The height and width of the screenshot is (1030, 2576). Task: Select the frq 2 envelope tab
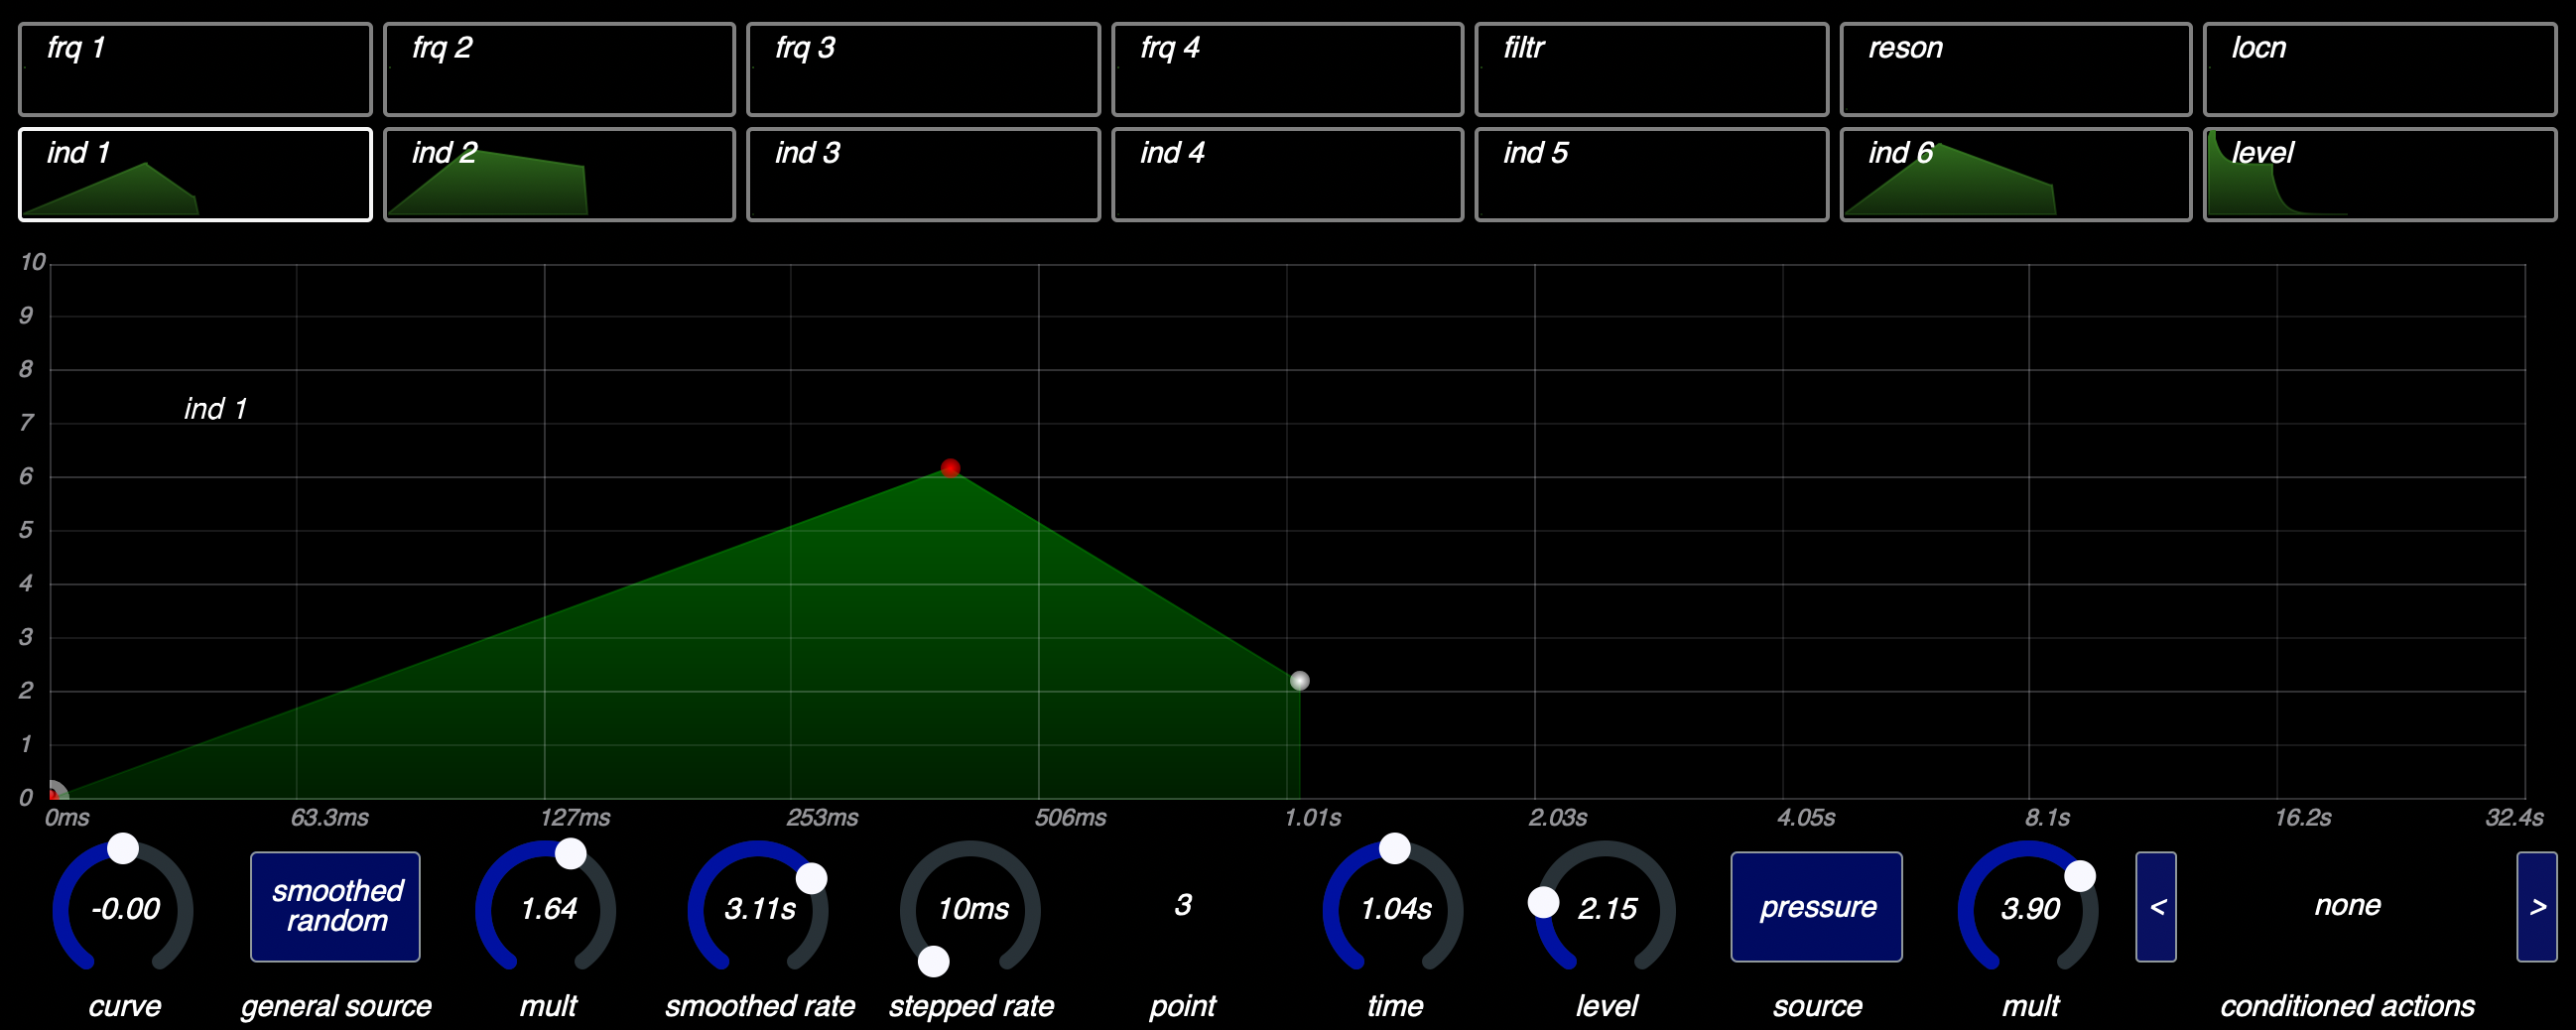(x=559, y=70)
